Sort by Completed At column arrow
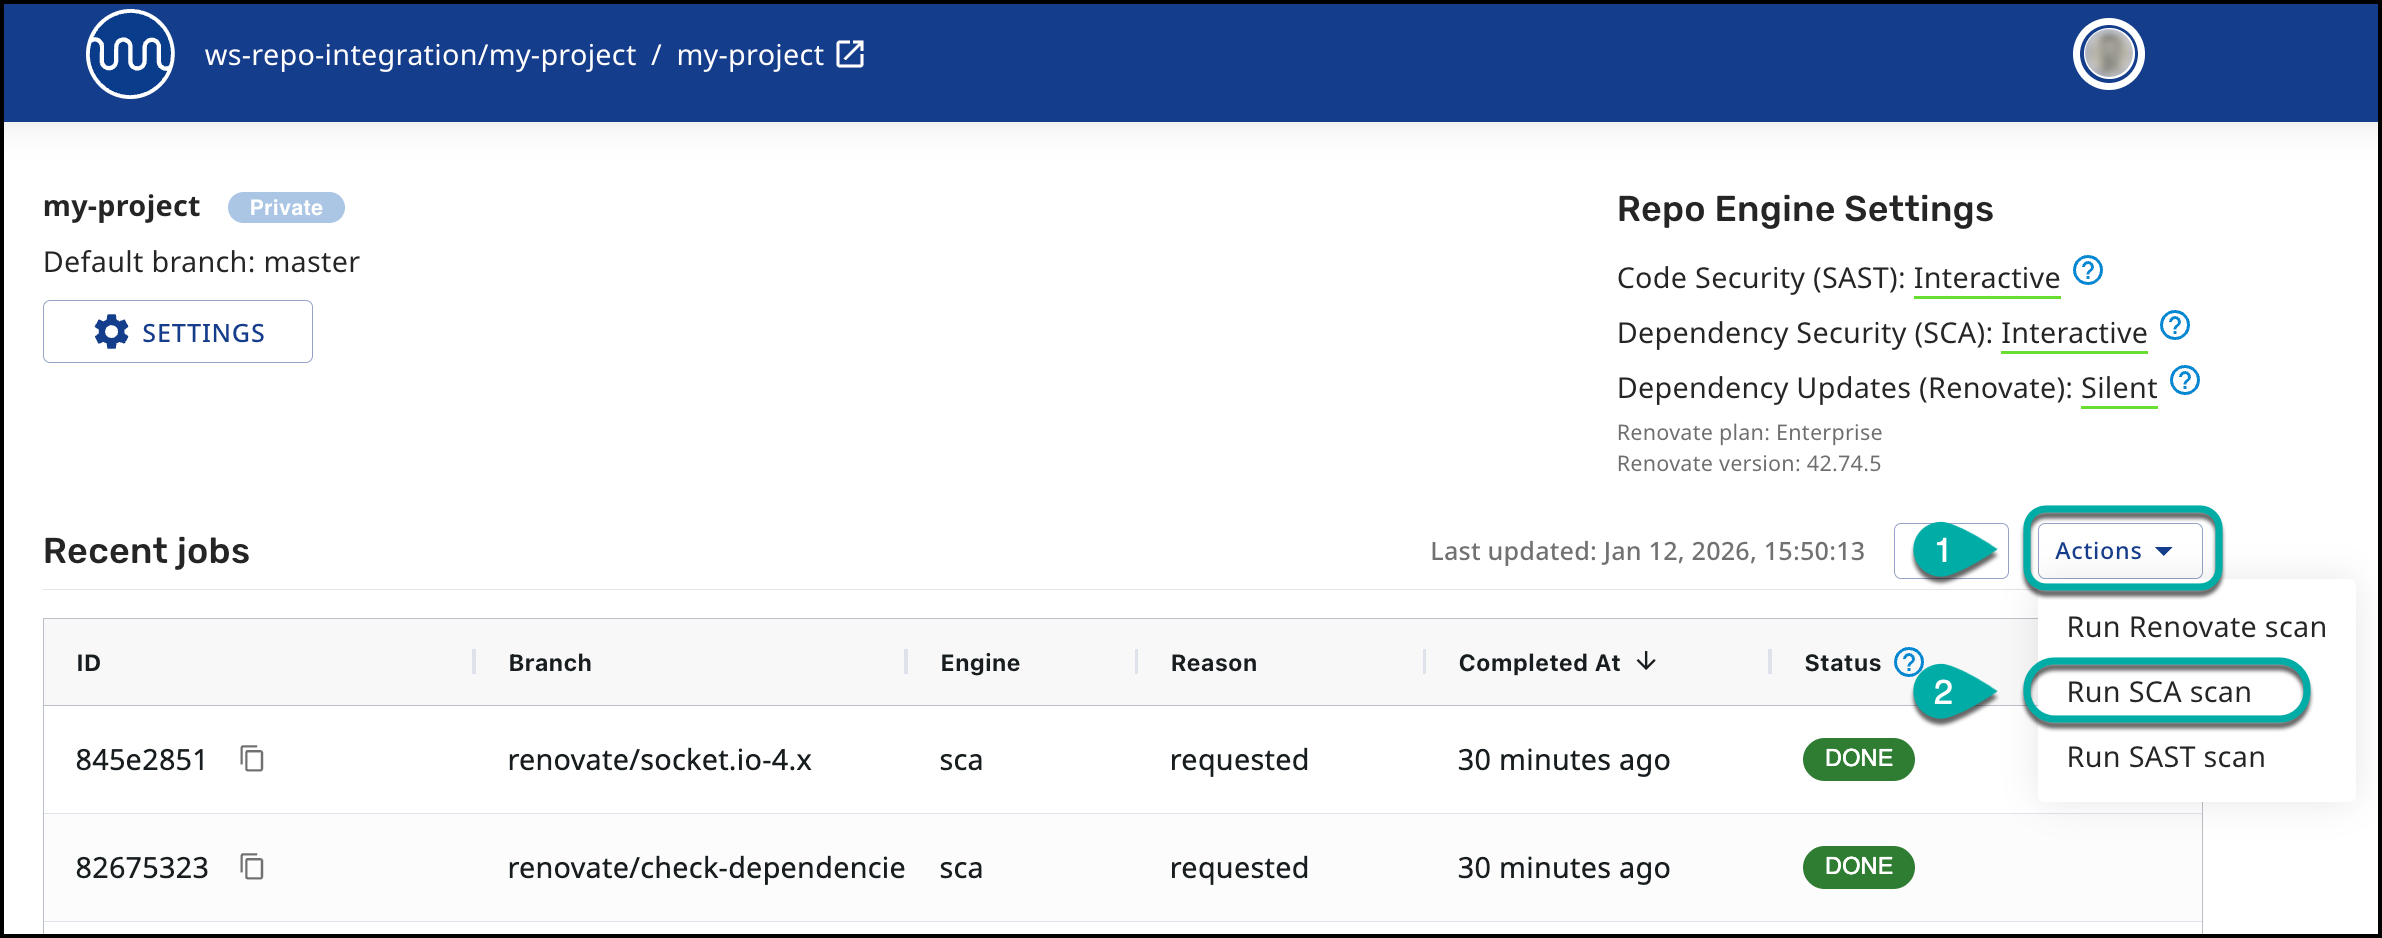2382x938 pixels. coord(1646,662)
